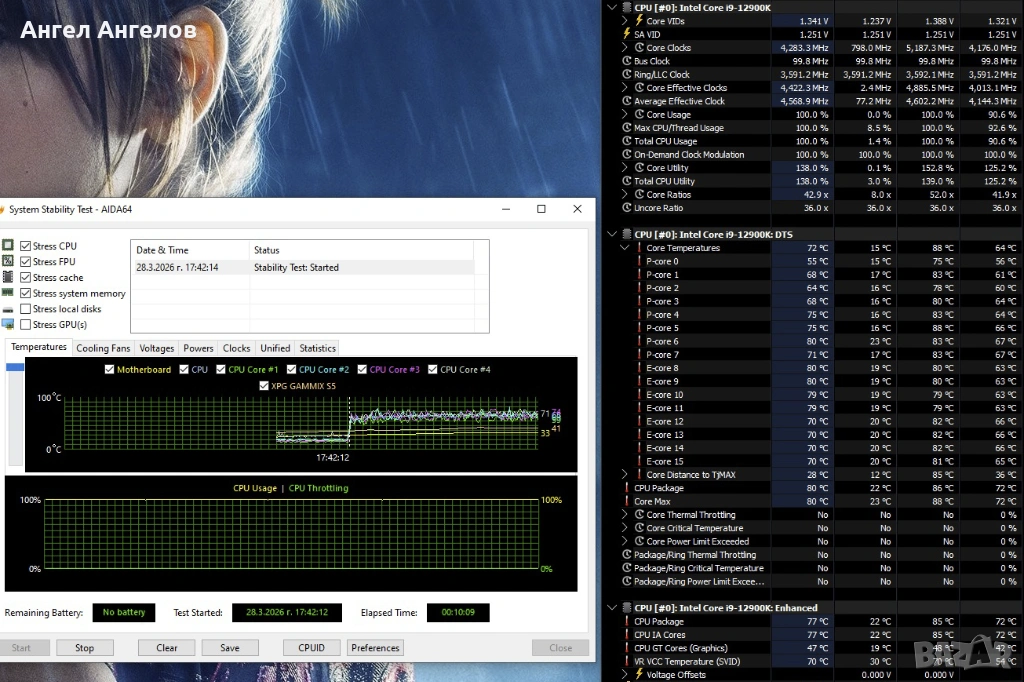The width and height of the screenshot is (1024, 682).
Task: Open the Statistics tab
Action: 317,348
